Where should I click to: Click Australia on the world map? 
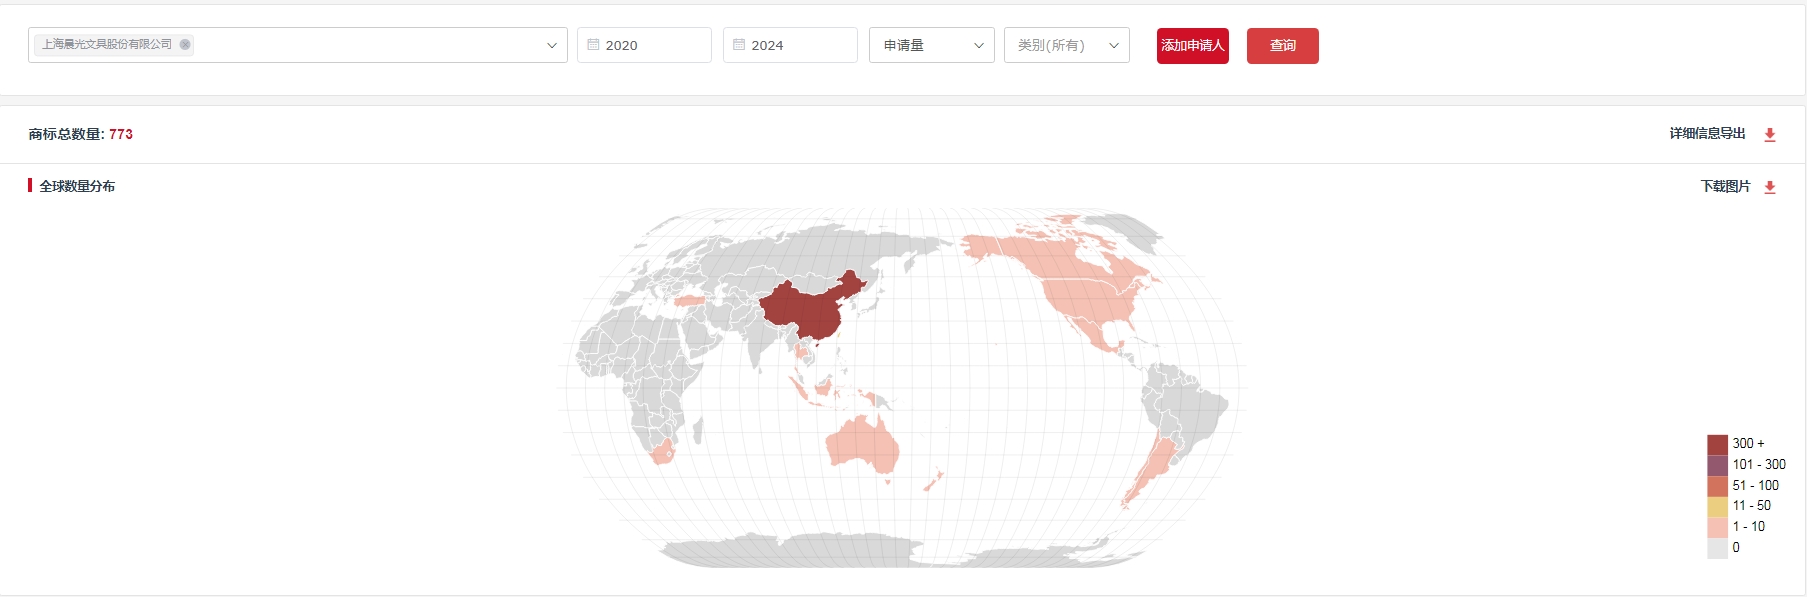(x=861, y=443)
